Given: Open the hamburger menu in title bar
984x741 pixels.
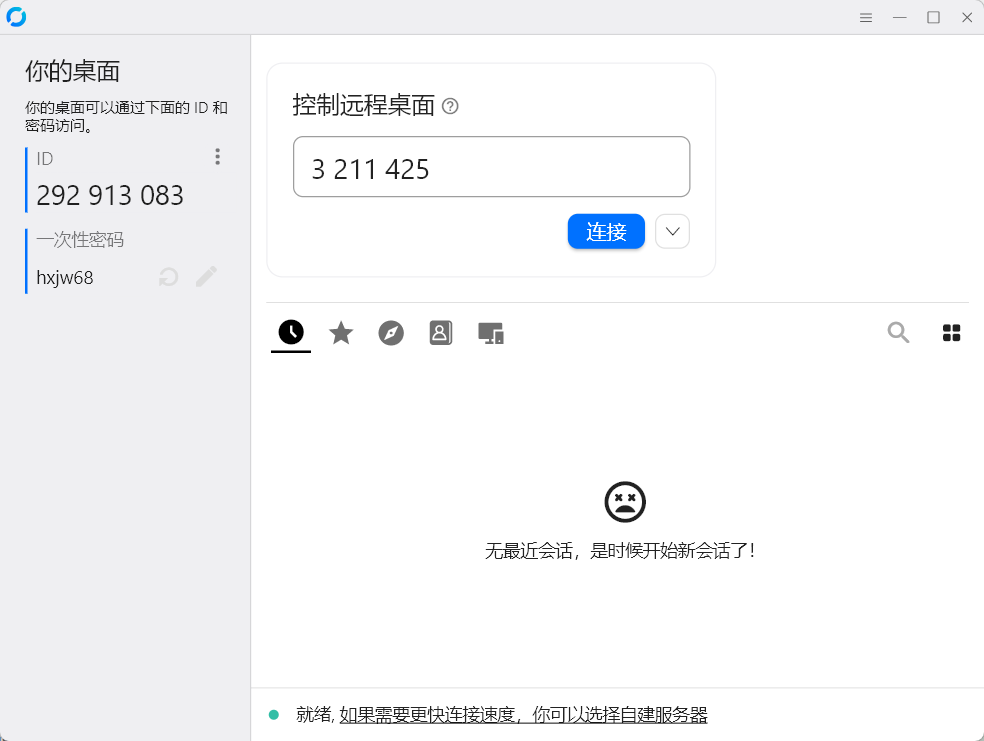Looking at the screenshot, I should (x=866, y=18).
